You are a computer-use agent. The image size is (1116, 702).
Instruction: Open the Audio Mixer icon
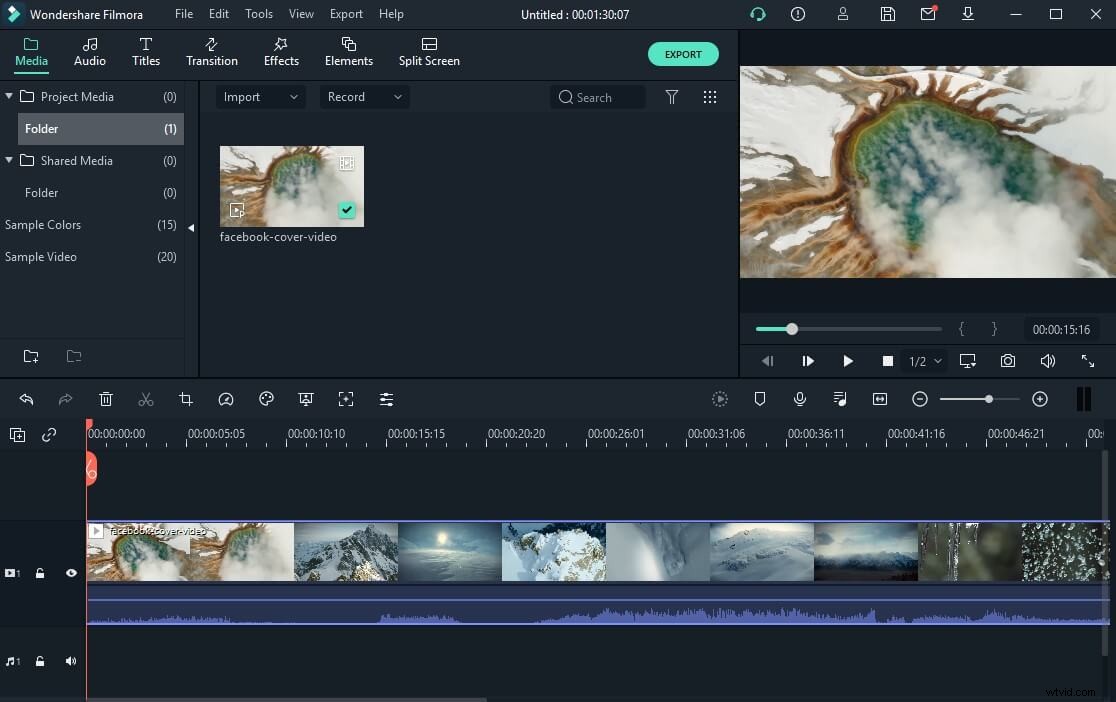pos(840,399)
